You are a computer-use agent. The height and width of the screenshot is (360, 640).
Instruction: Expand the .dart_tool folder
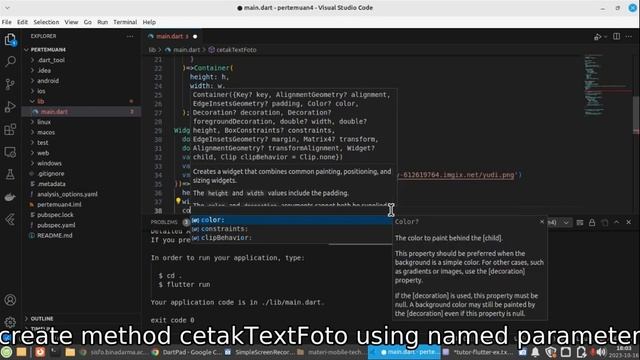[x=81, y=60]
